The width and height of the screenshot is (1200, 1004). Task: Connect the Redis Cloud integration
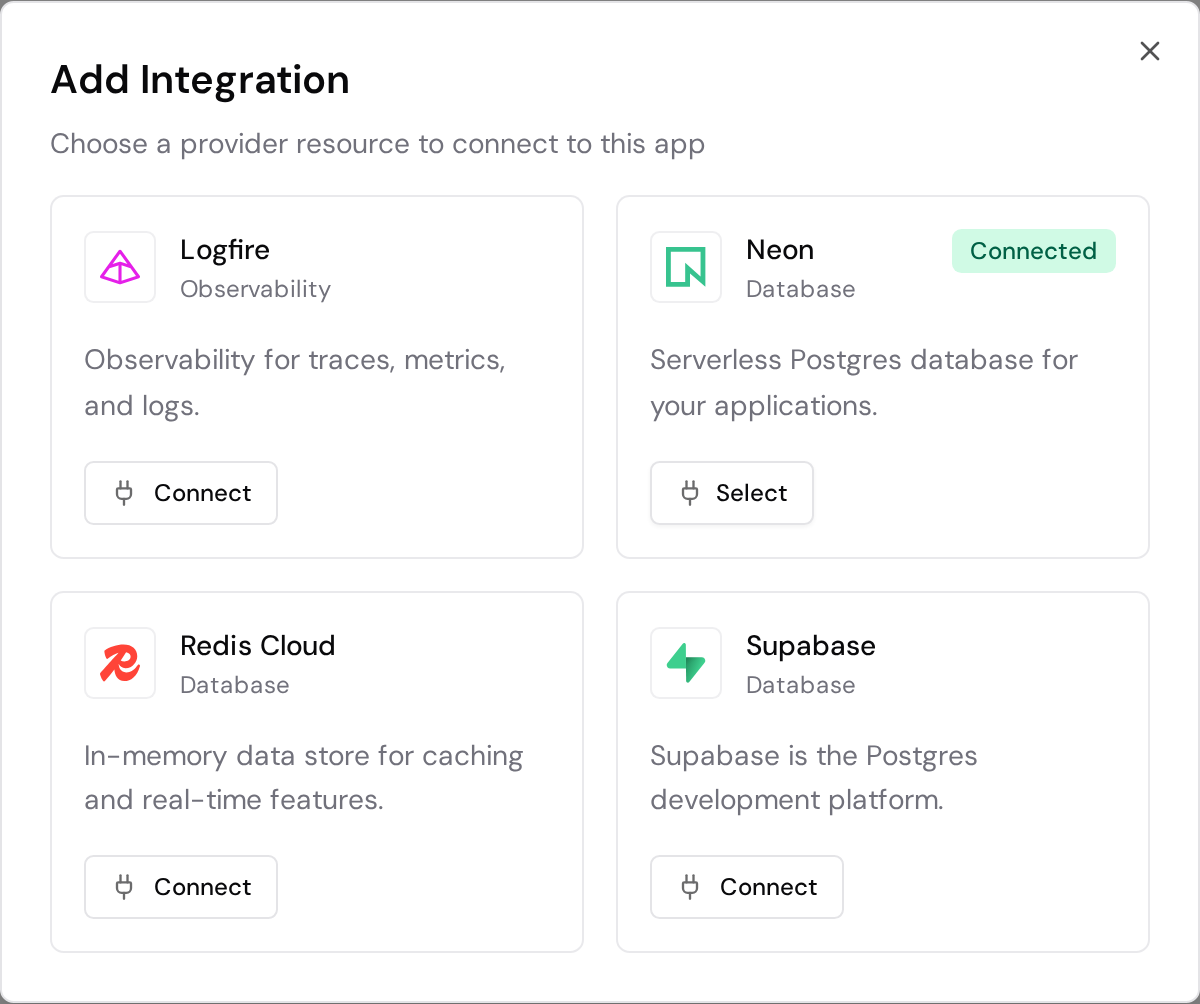pos(181,887)
